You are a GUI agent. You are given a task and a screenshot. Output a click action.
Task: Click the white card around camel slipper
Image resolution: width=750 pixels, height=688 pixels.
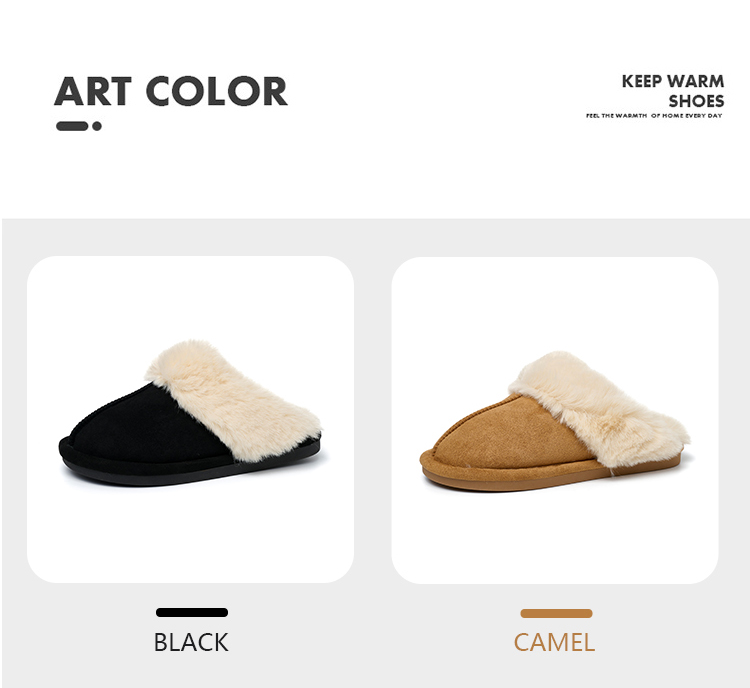coord(555,420)
